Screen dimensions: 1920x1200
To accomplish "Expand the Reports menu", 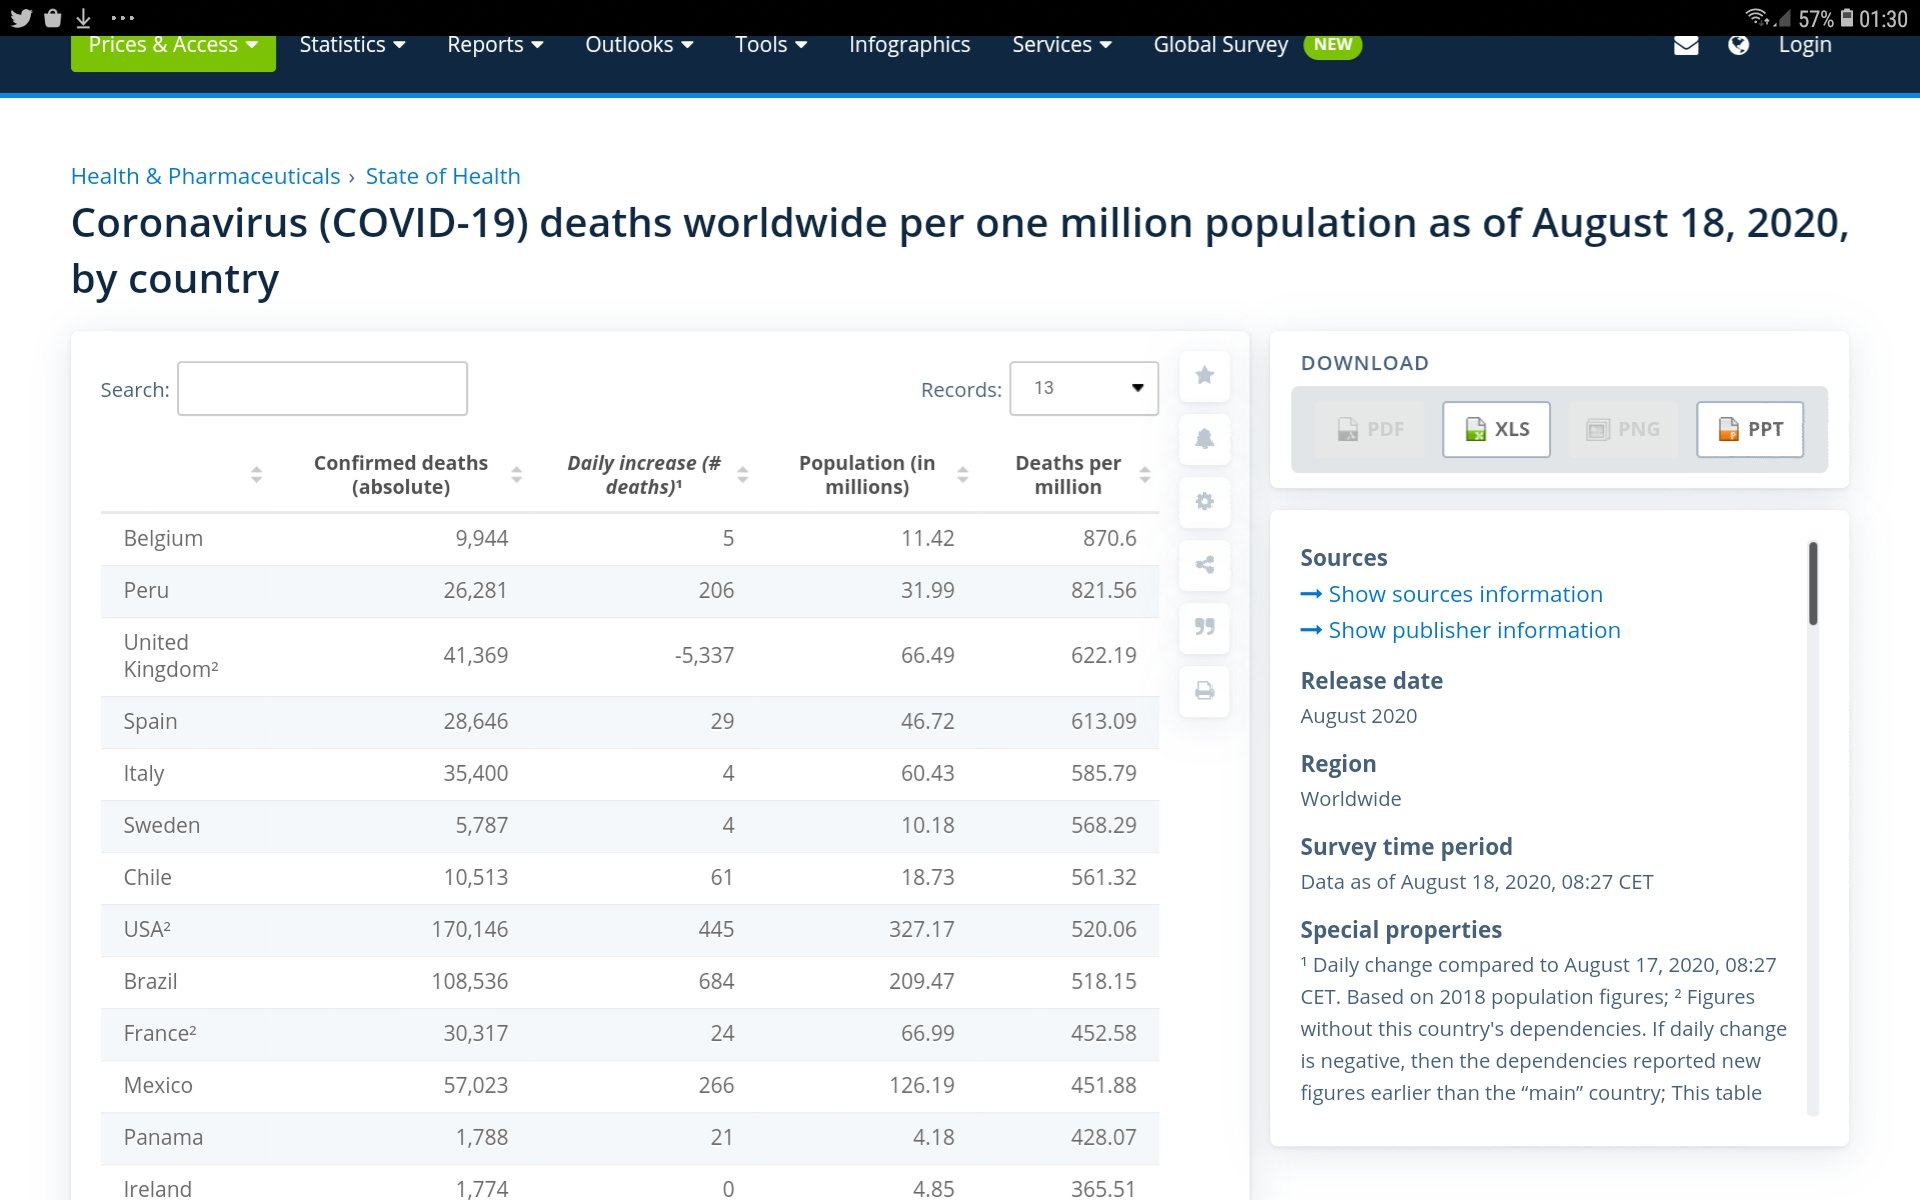I will [495, 45].
